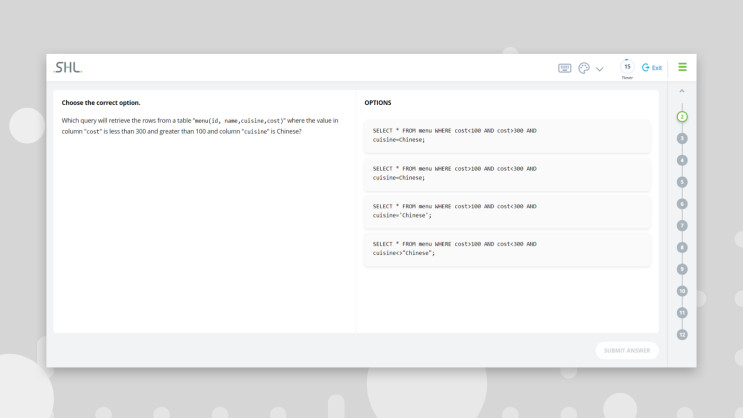
Task: Click the SHL logo
Action: (68, 68)
